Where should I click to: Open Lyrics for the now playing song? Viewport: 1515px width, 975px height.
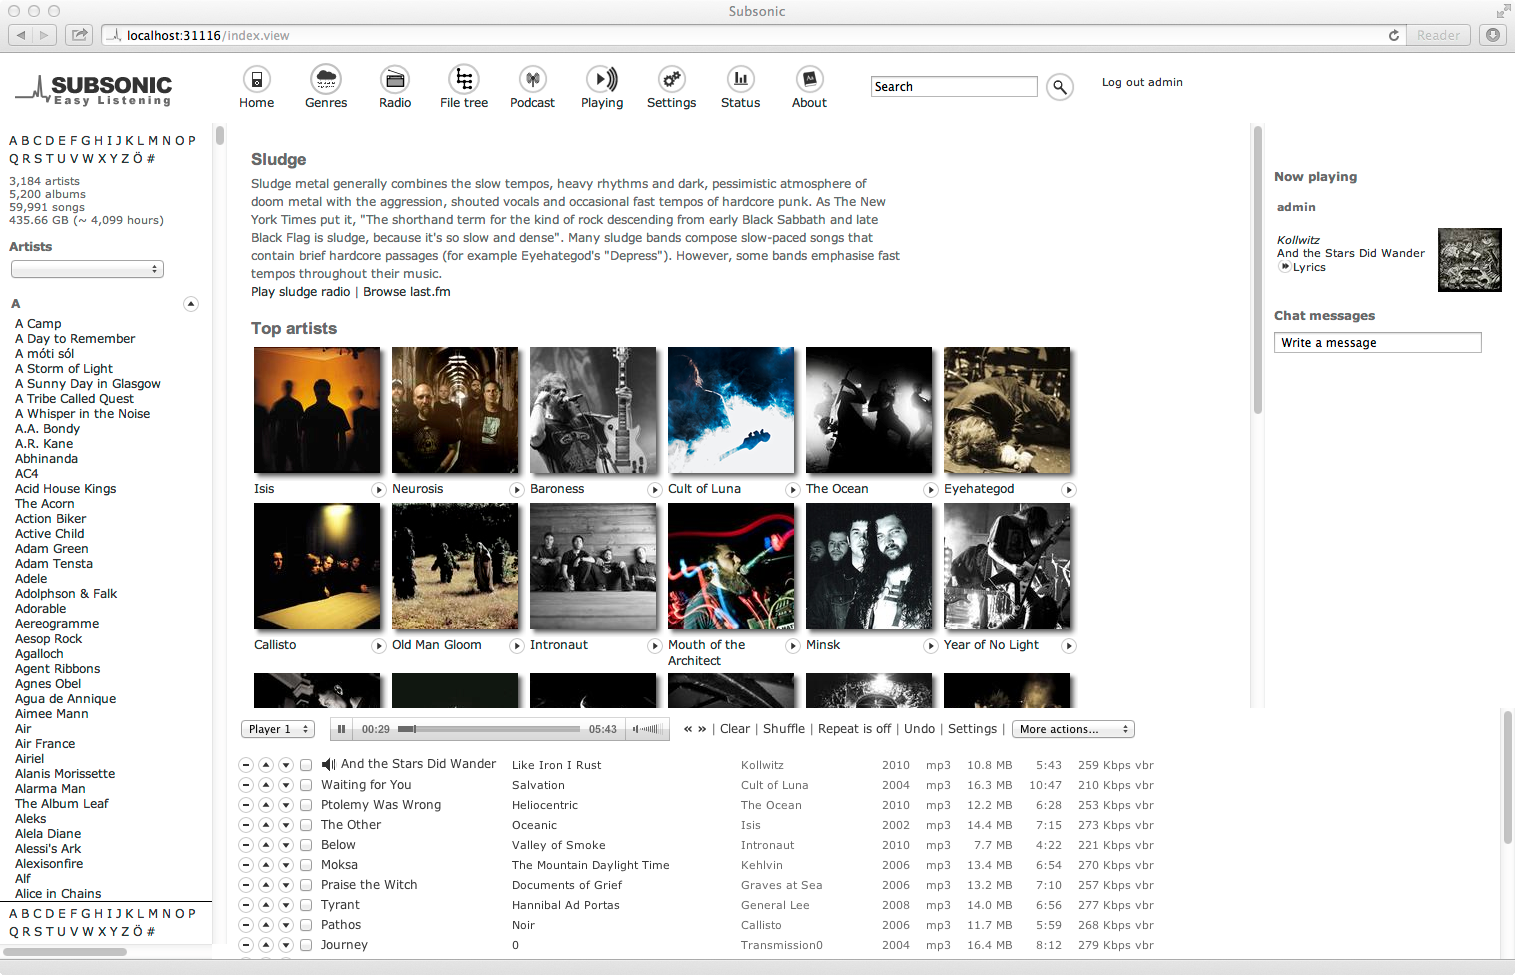1309,267
